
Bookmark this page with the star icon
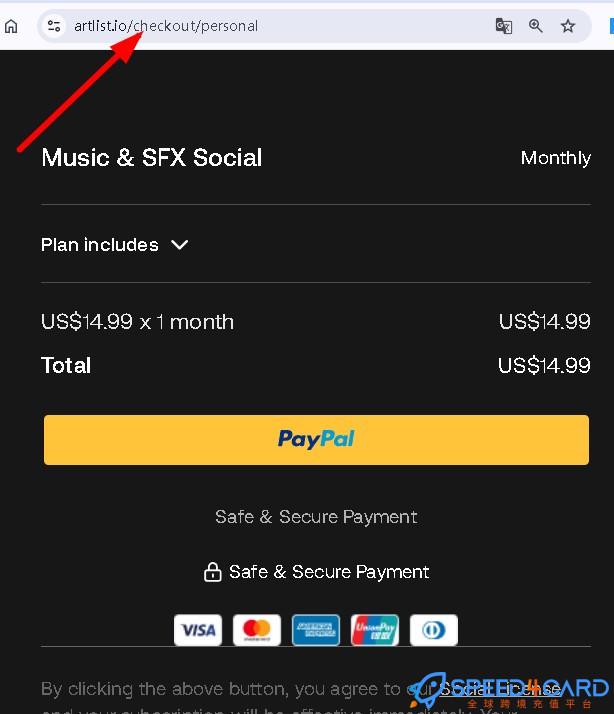(x=568, y=26)
